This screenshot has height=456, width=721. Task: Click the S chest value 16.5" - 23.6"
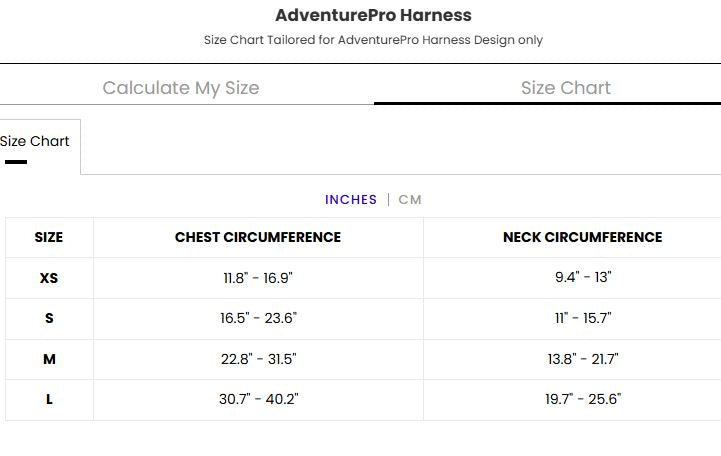click(x=258, y=319)
